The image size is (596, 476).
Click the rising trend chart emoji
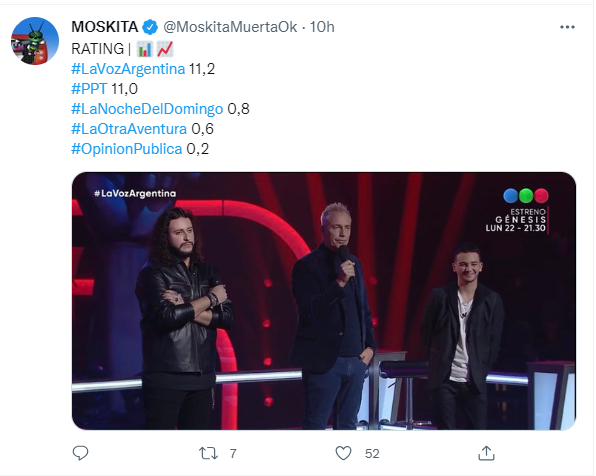(165, 49)
